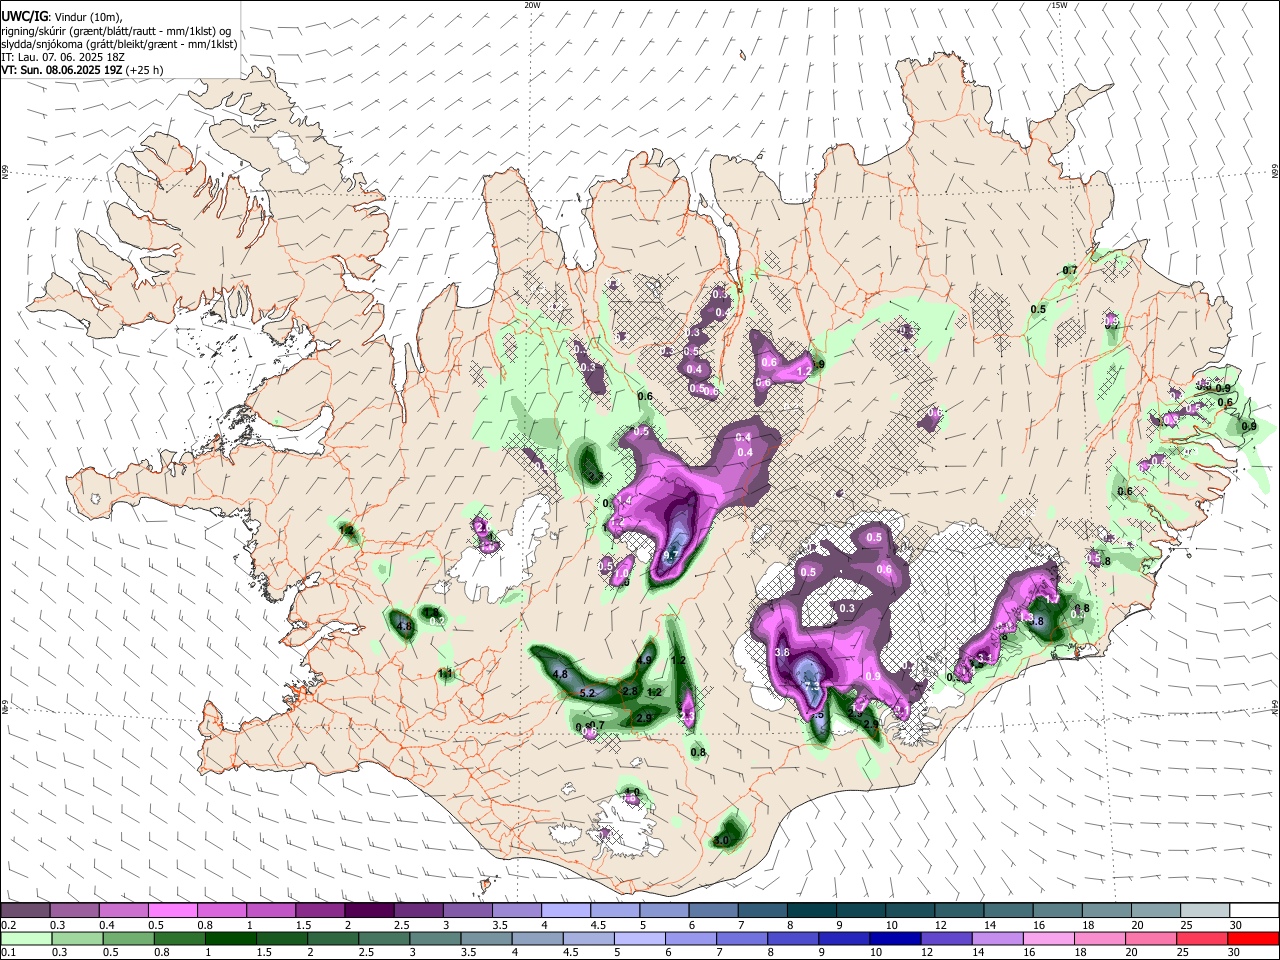Click the '4.9' precipitation value on map

click(x=644, y=661)
